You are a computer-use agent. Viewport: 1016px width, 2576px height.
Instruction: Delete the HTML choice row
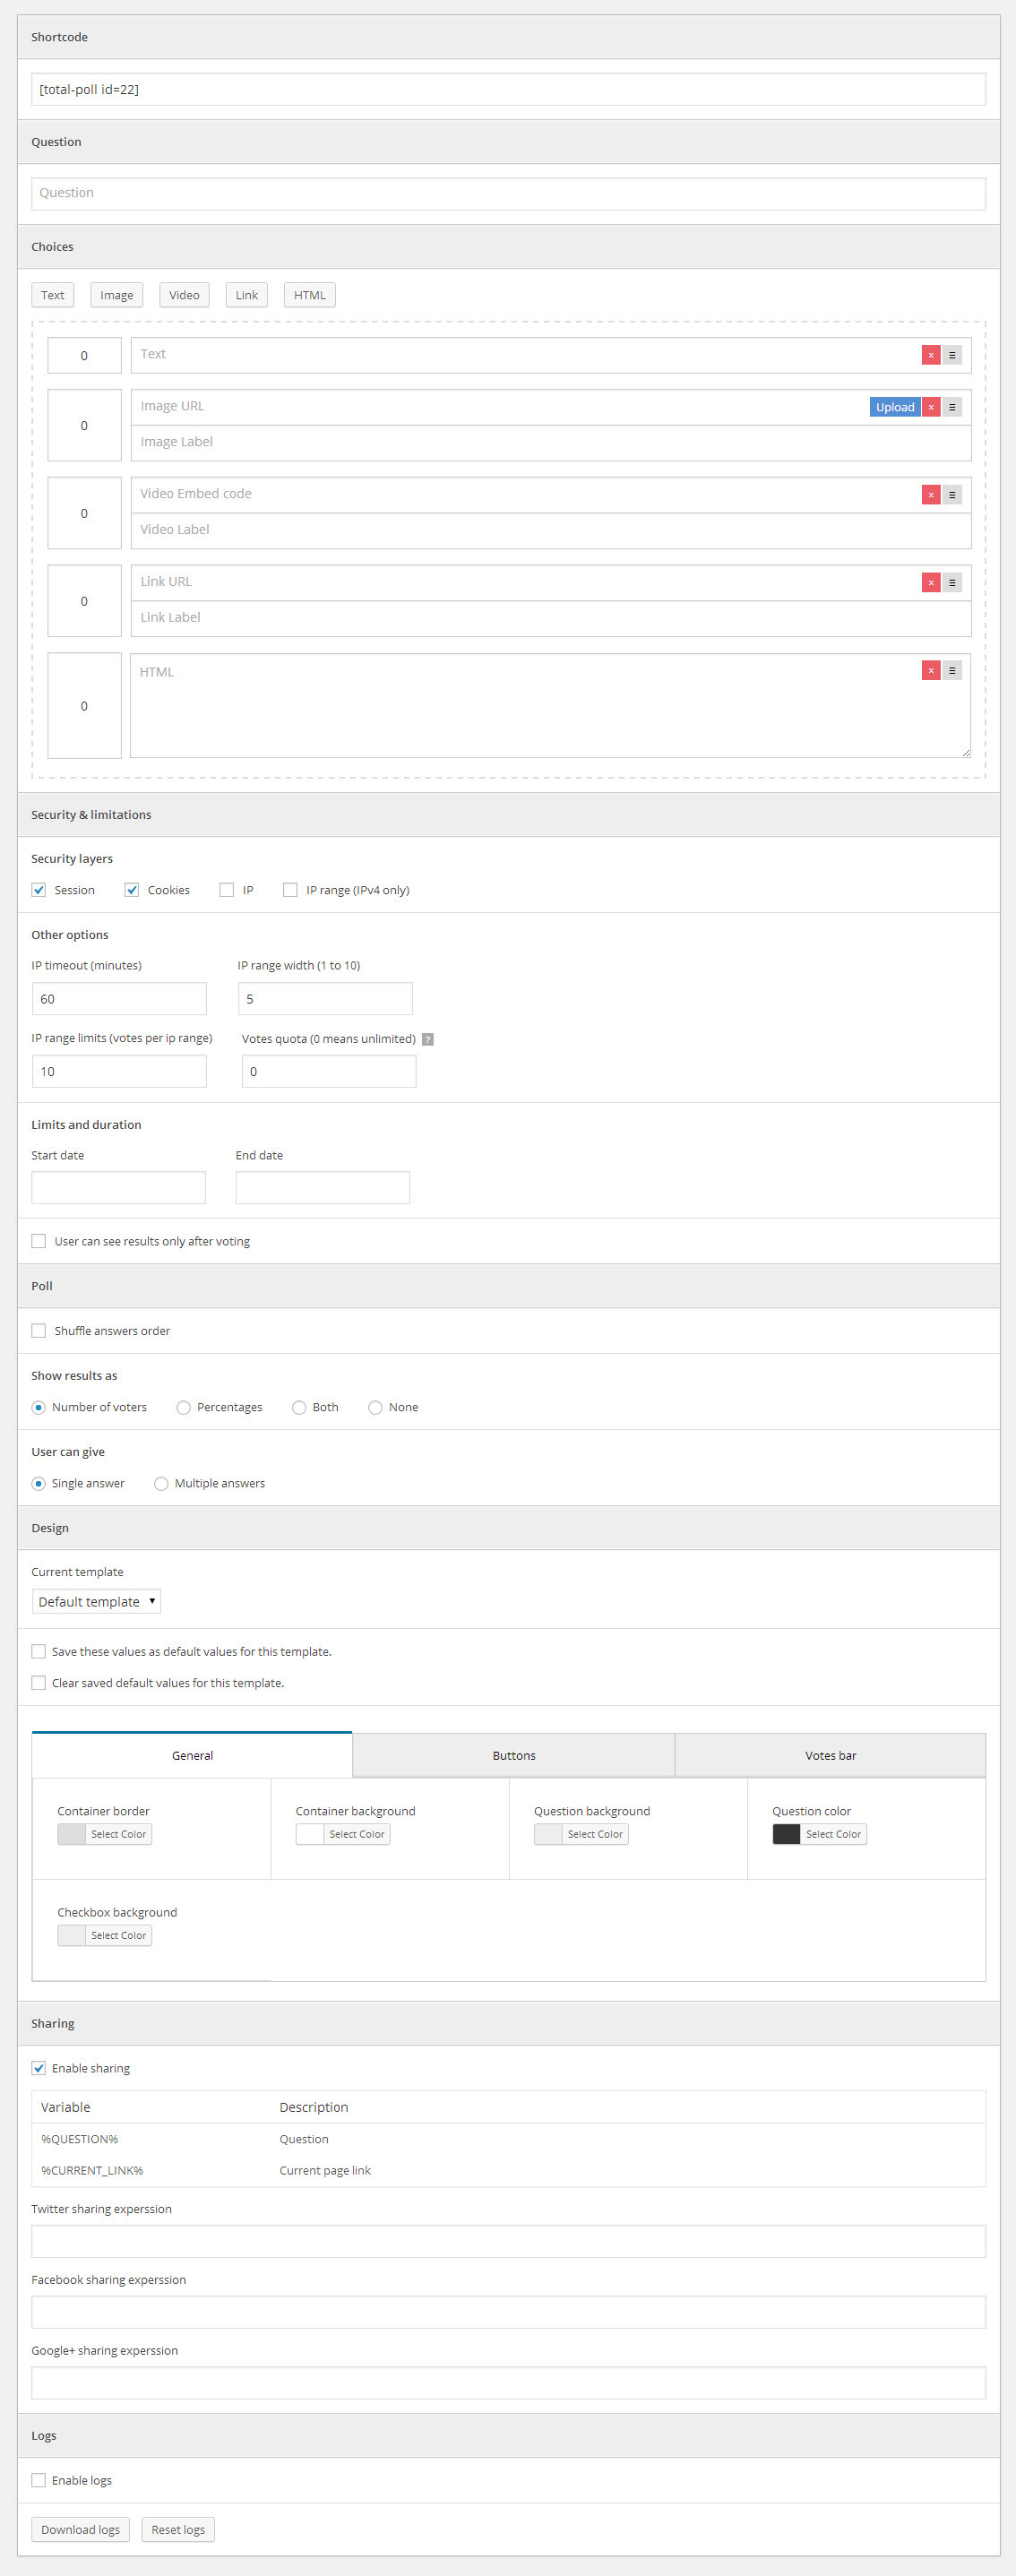[x=930, y=671]
